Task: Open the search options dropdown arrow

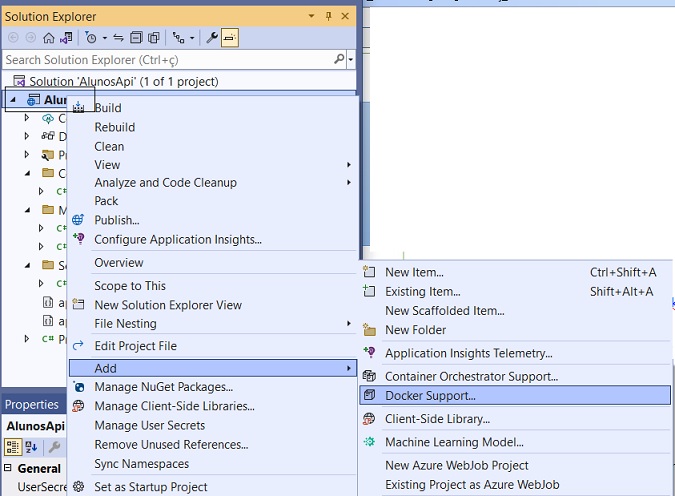Action: 351,60
